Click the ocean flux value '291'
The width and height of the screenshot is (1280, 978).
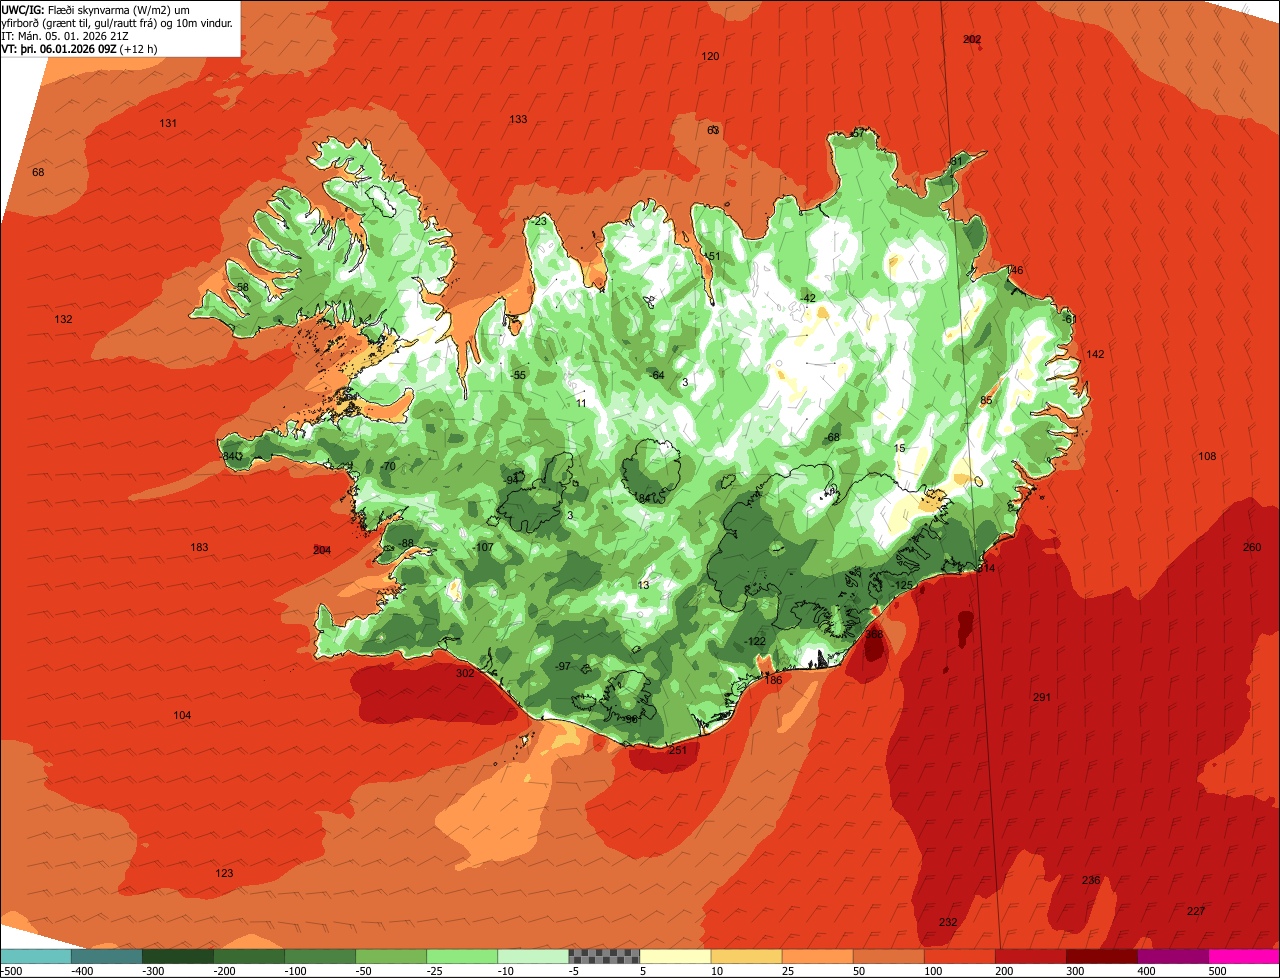(x=1041, y=697)
